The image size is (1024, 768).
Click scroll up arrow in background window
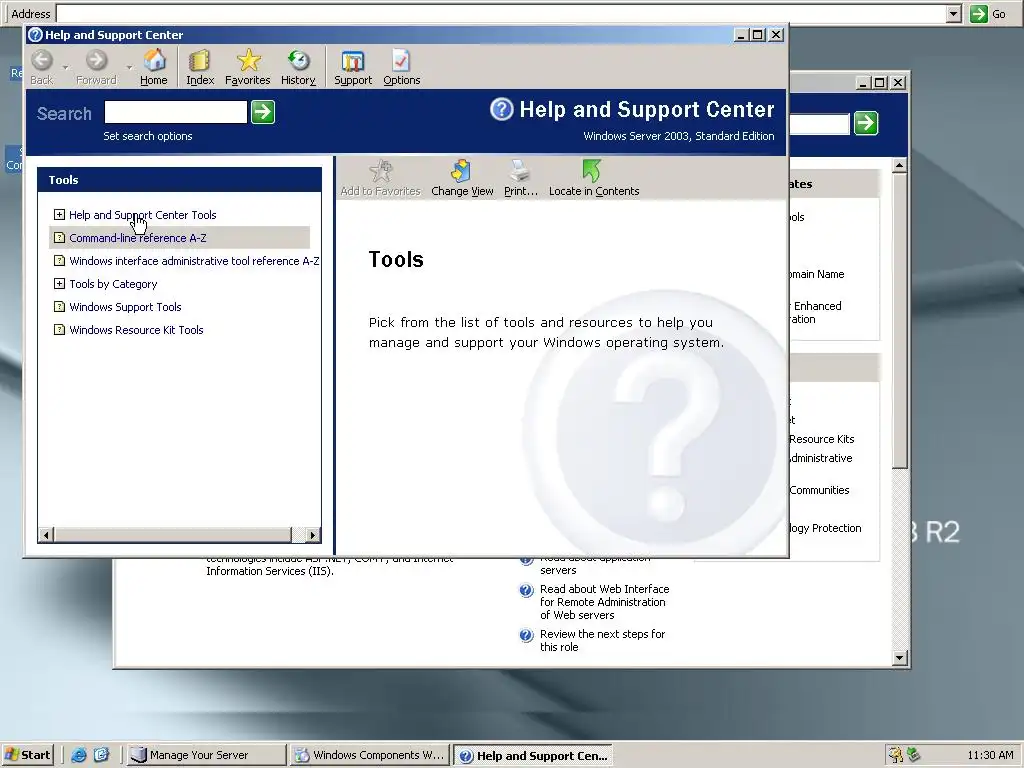[x=900, y=165]
